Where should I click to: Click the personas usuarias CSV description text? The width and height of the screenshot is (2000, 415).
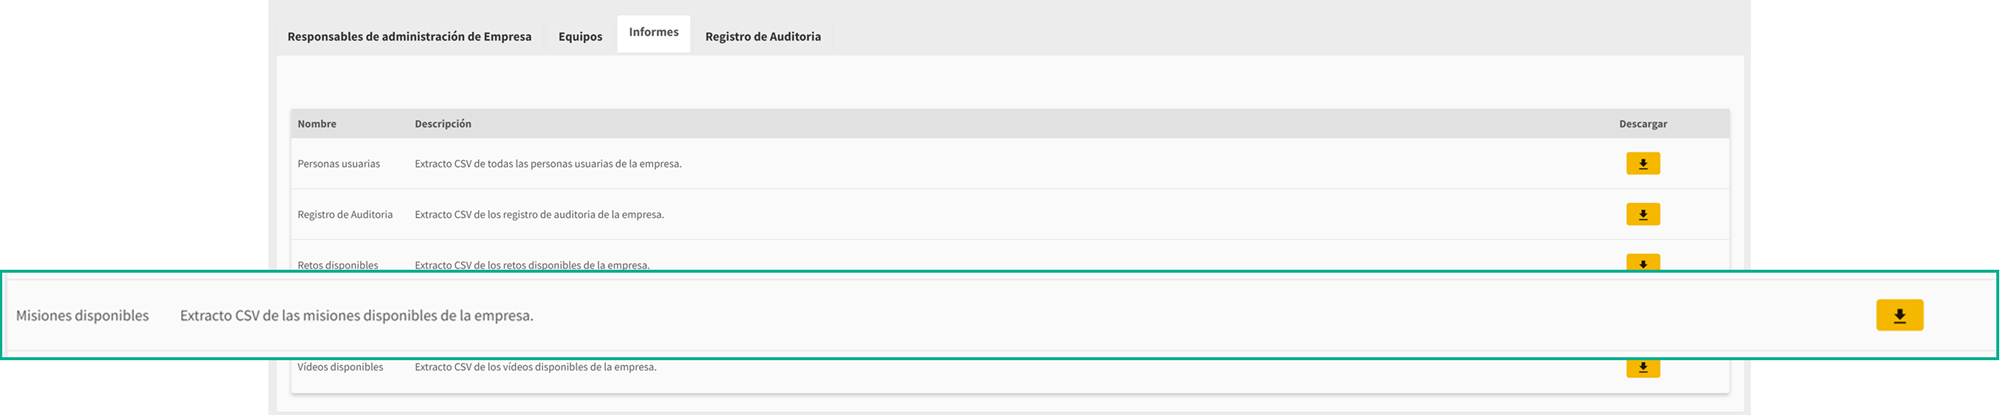click(x=548, y=164)
